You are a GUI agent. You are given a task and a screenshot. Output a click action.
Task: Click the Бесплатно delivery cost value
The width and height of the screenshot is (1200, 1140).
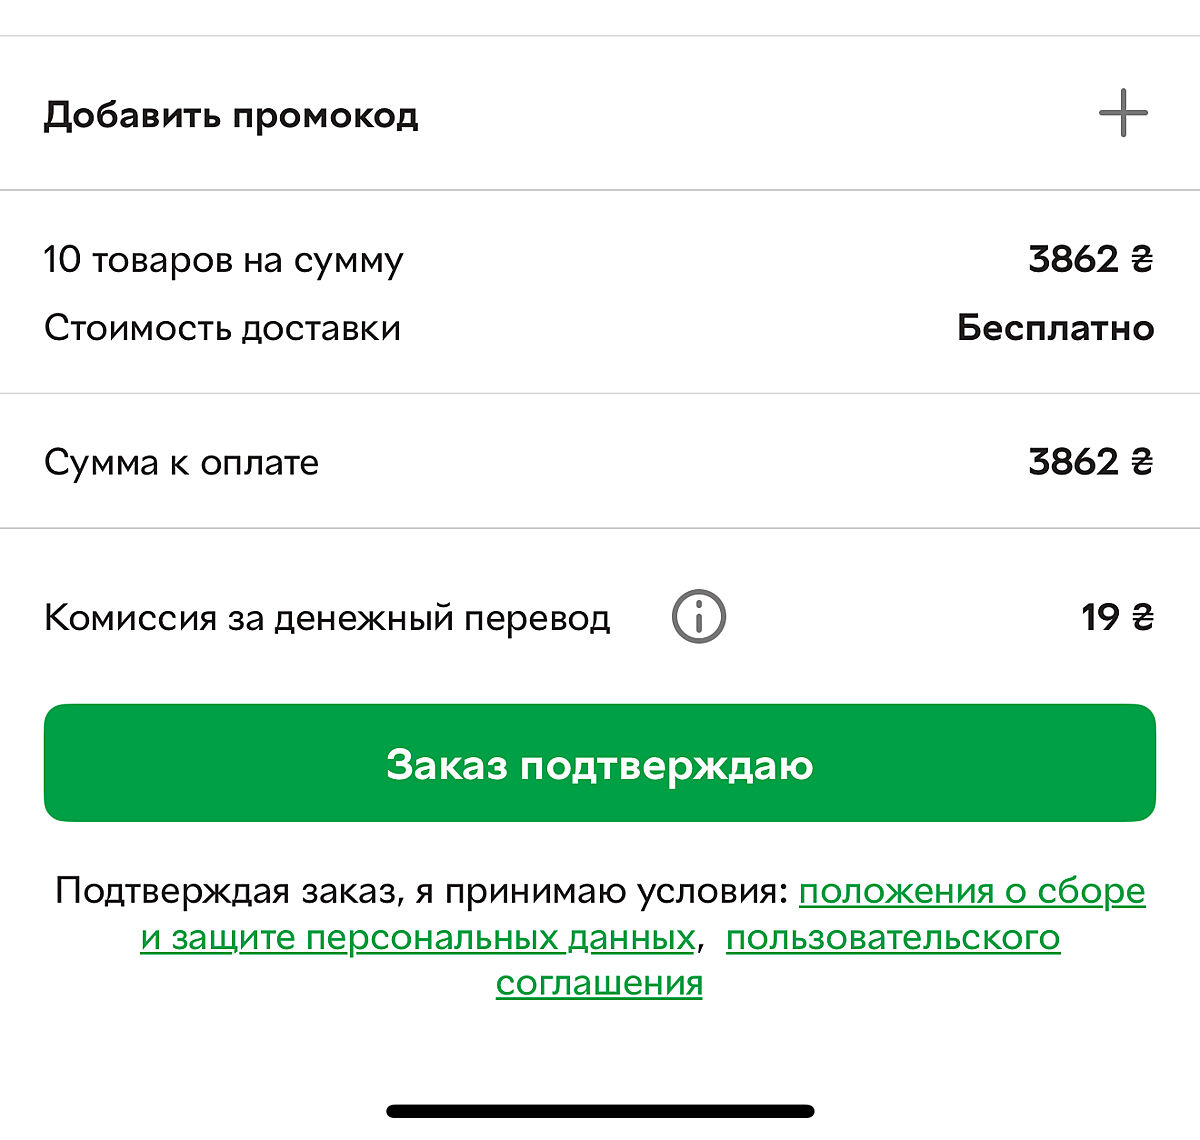click(x=1055, y=328)
